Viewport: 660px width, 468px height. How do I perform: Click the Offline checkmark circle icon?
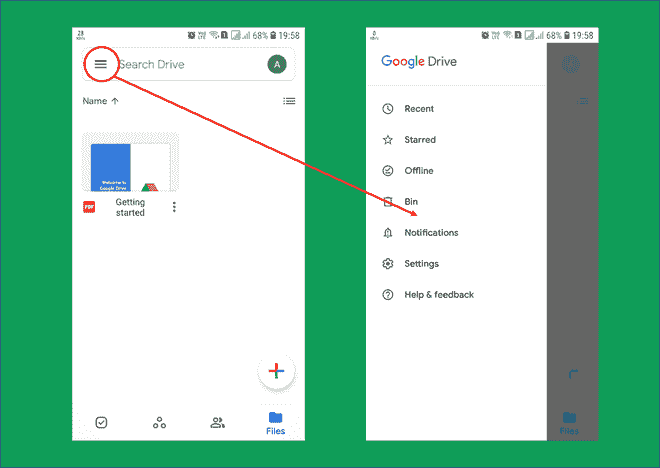click(388, 170)
